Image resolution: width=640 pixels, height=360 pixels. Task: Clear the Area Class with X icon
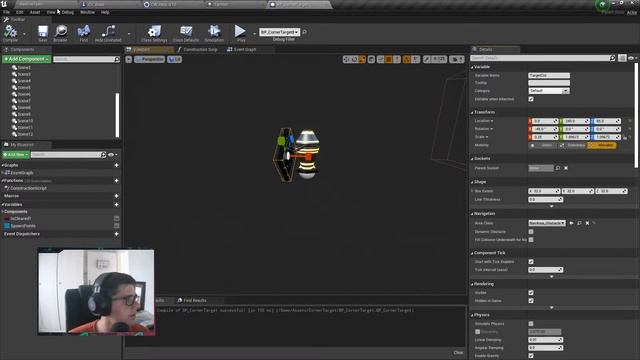pos(587,223)
